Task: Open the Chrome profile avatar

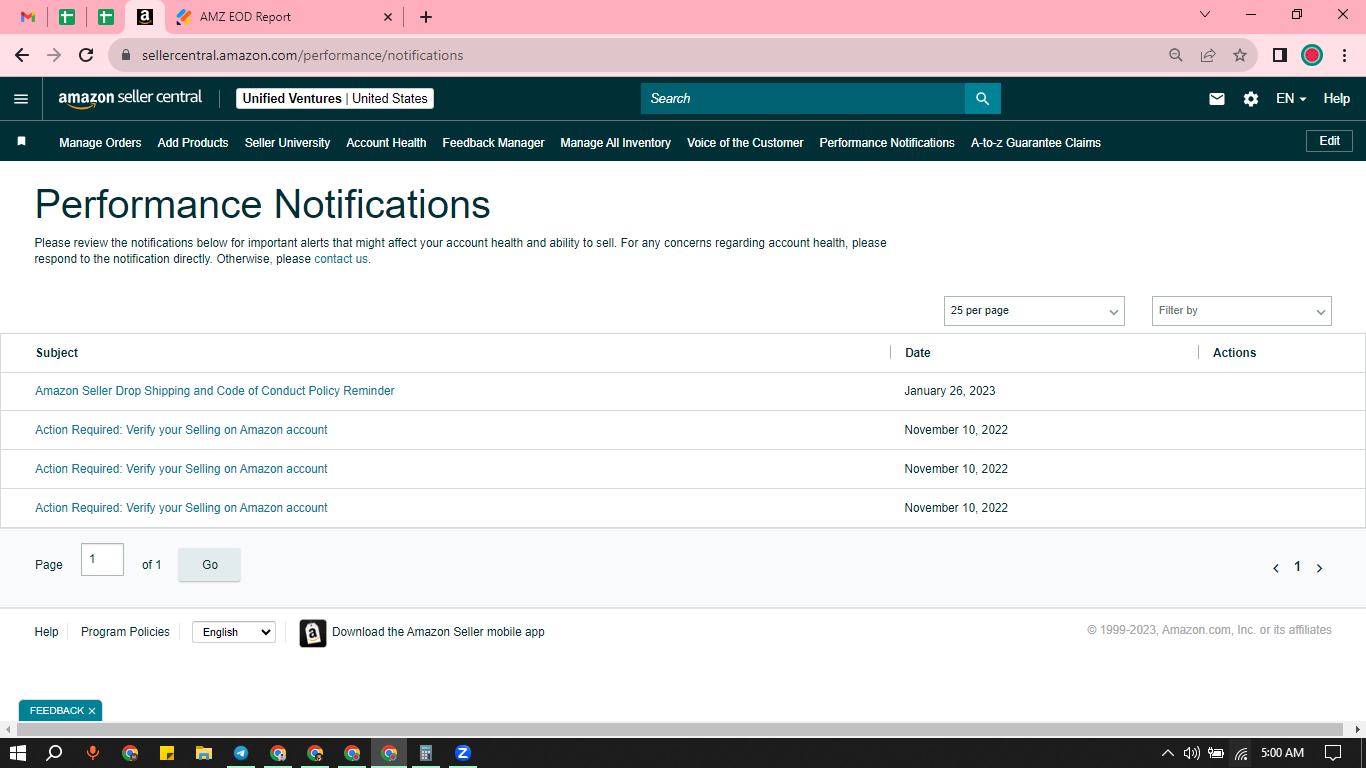Action: tap(1312, 55)
